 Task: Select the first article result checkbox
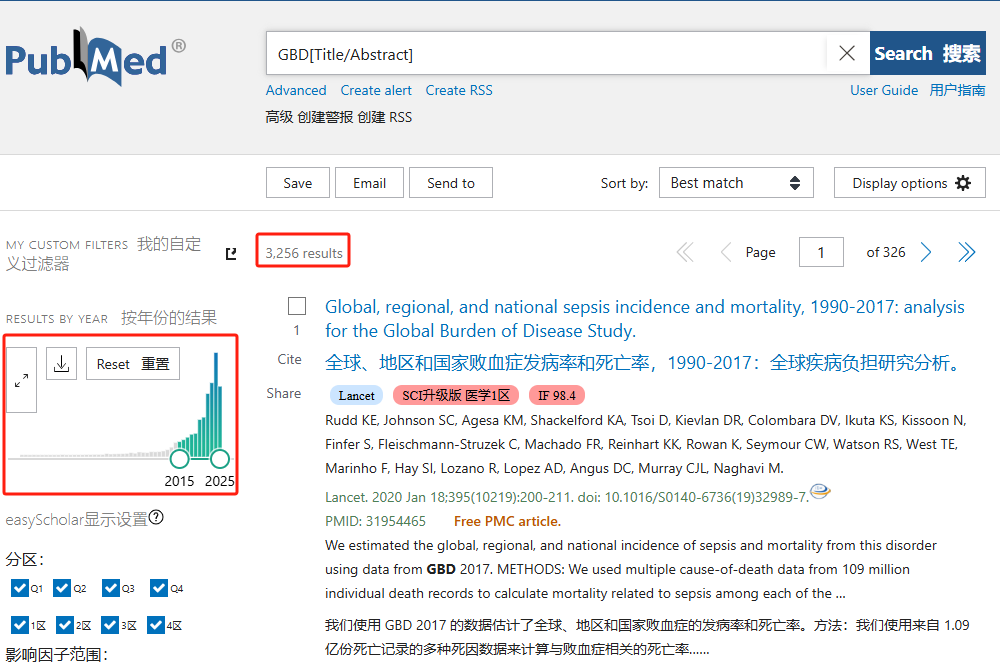(x=297, y=306)
